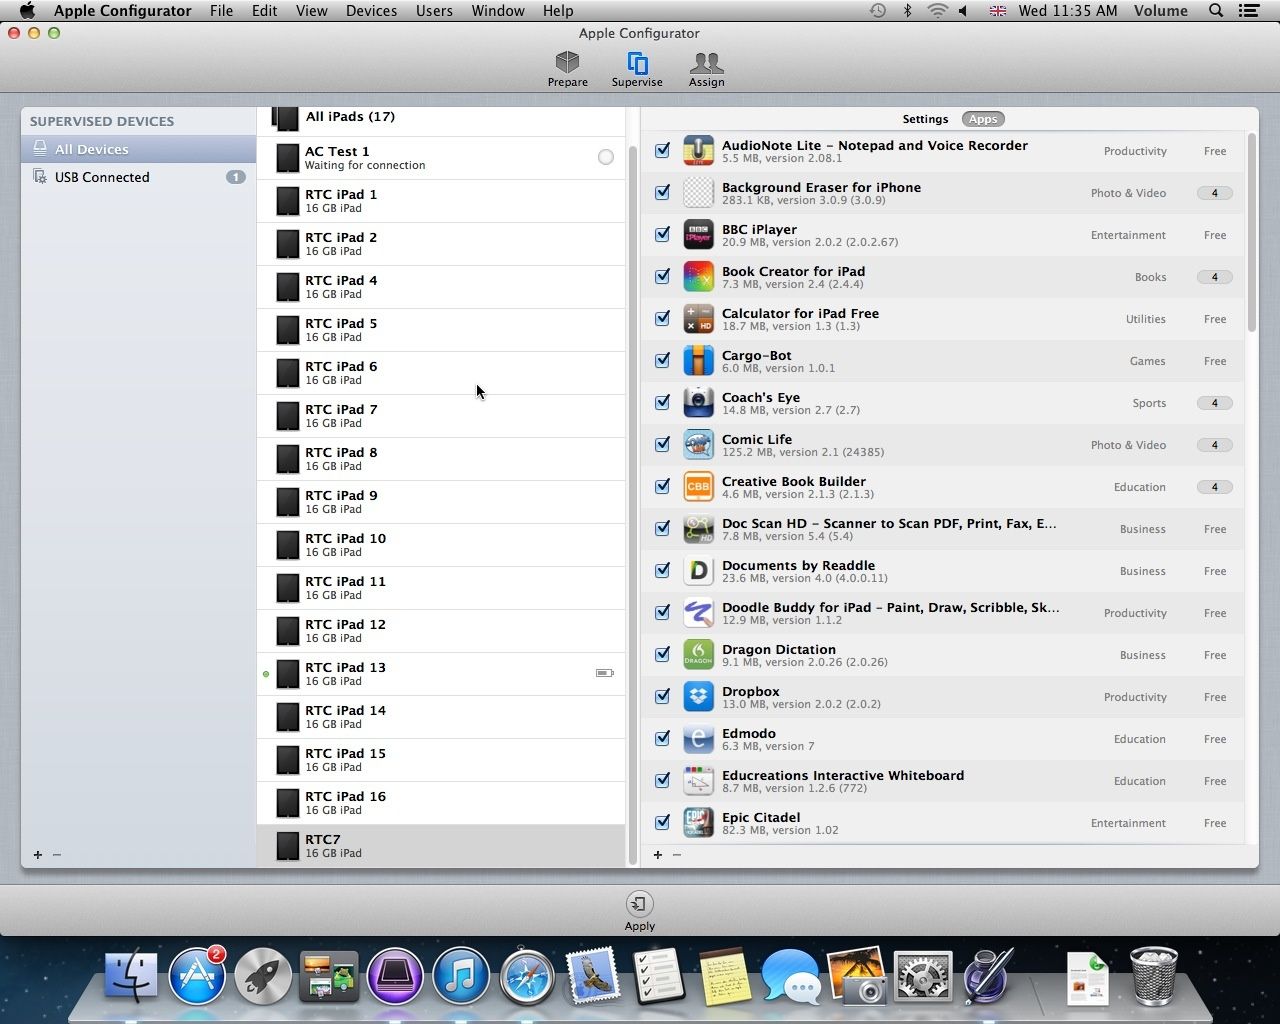This screenshot has height=1024, width=1280.
Task: Click the Documents by Readdle icon
Action: click(x=698, y=571)
